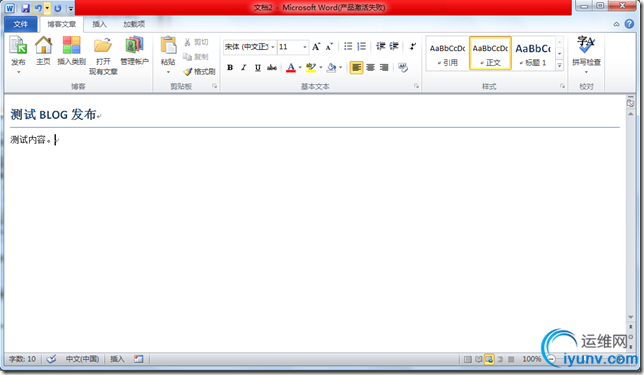The image size is (644, 375).
Task: Select the Format Painter (格式刷) brush
Action: [188, 71]
